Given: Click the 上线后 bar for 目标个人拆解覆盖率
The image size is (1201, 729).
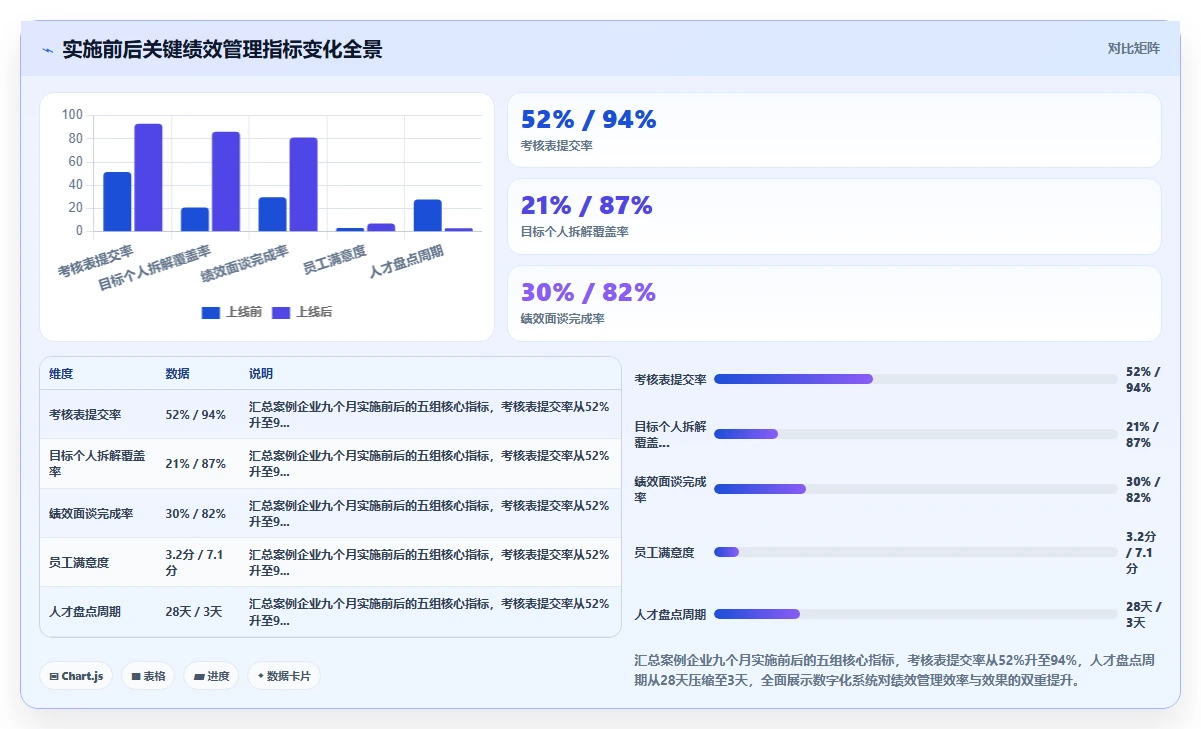Looking at the screenshot, I should (x=226, y=181).
